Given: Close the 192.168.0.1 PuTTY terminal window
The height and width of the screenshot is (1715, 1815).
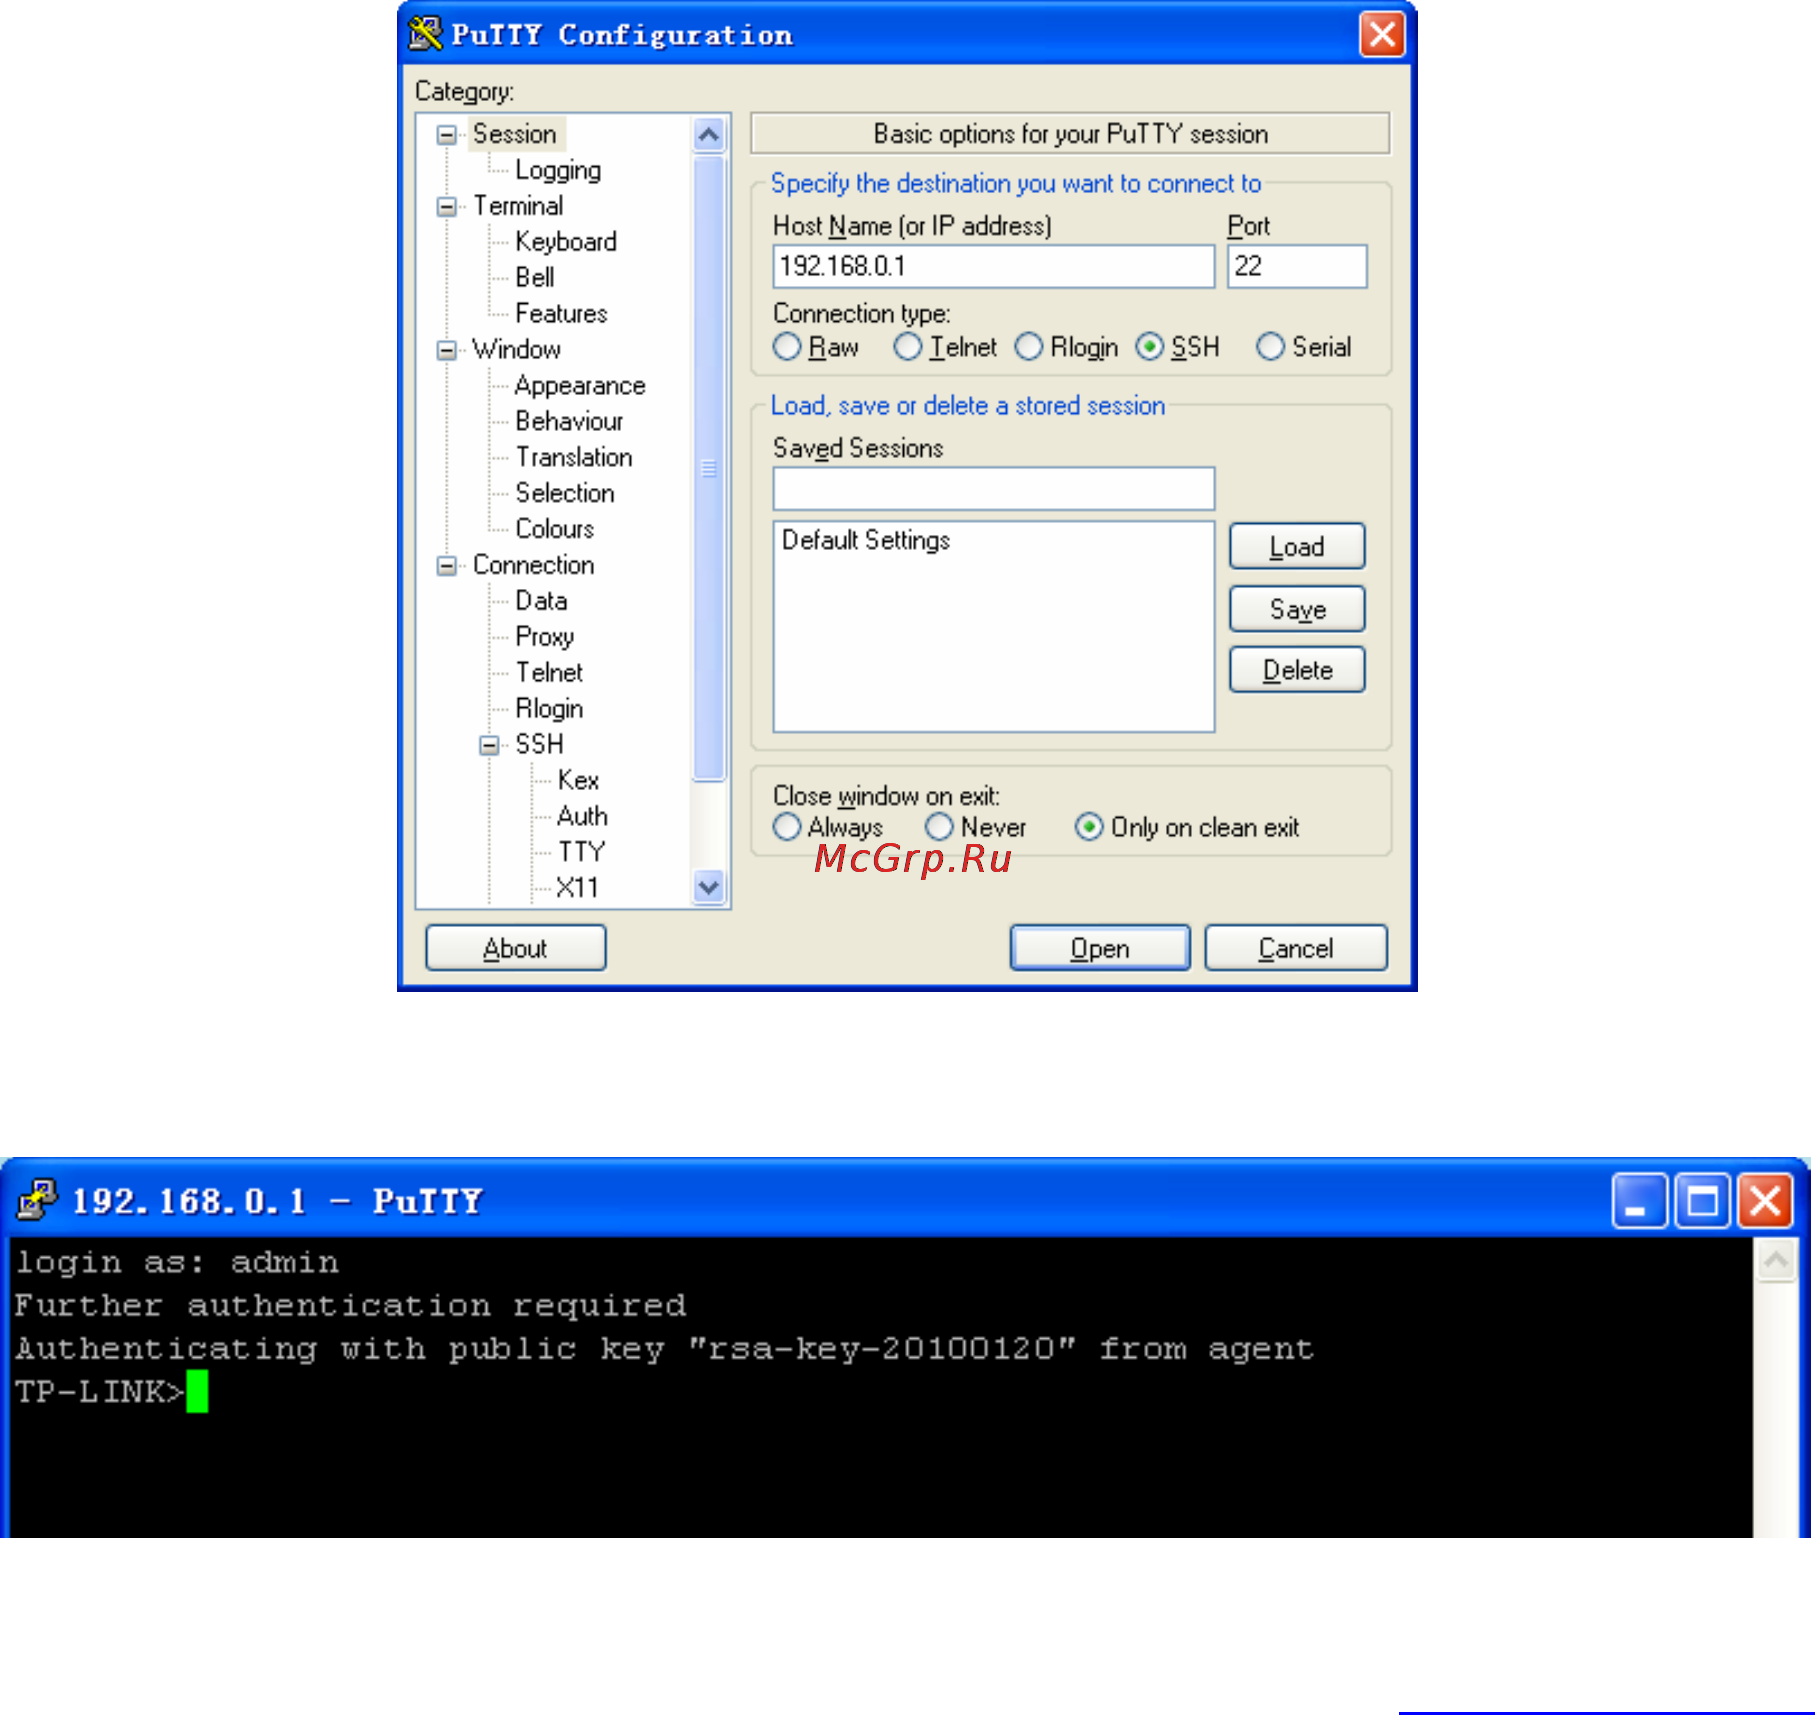Looking at the screenshot, I should (1765, 1200).
